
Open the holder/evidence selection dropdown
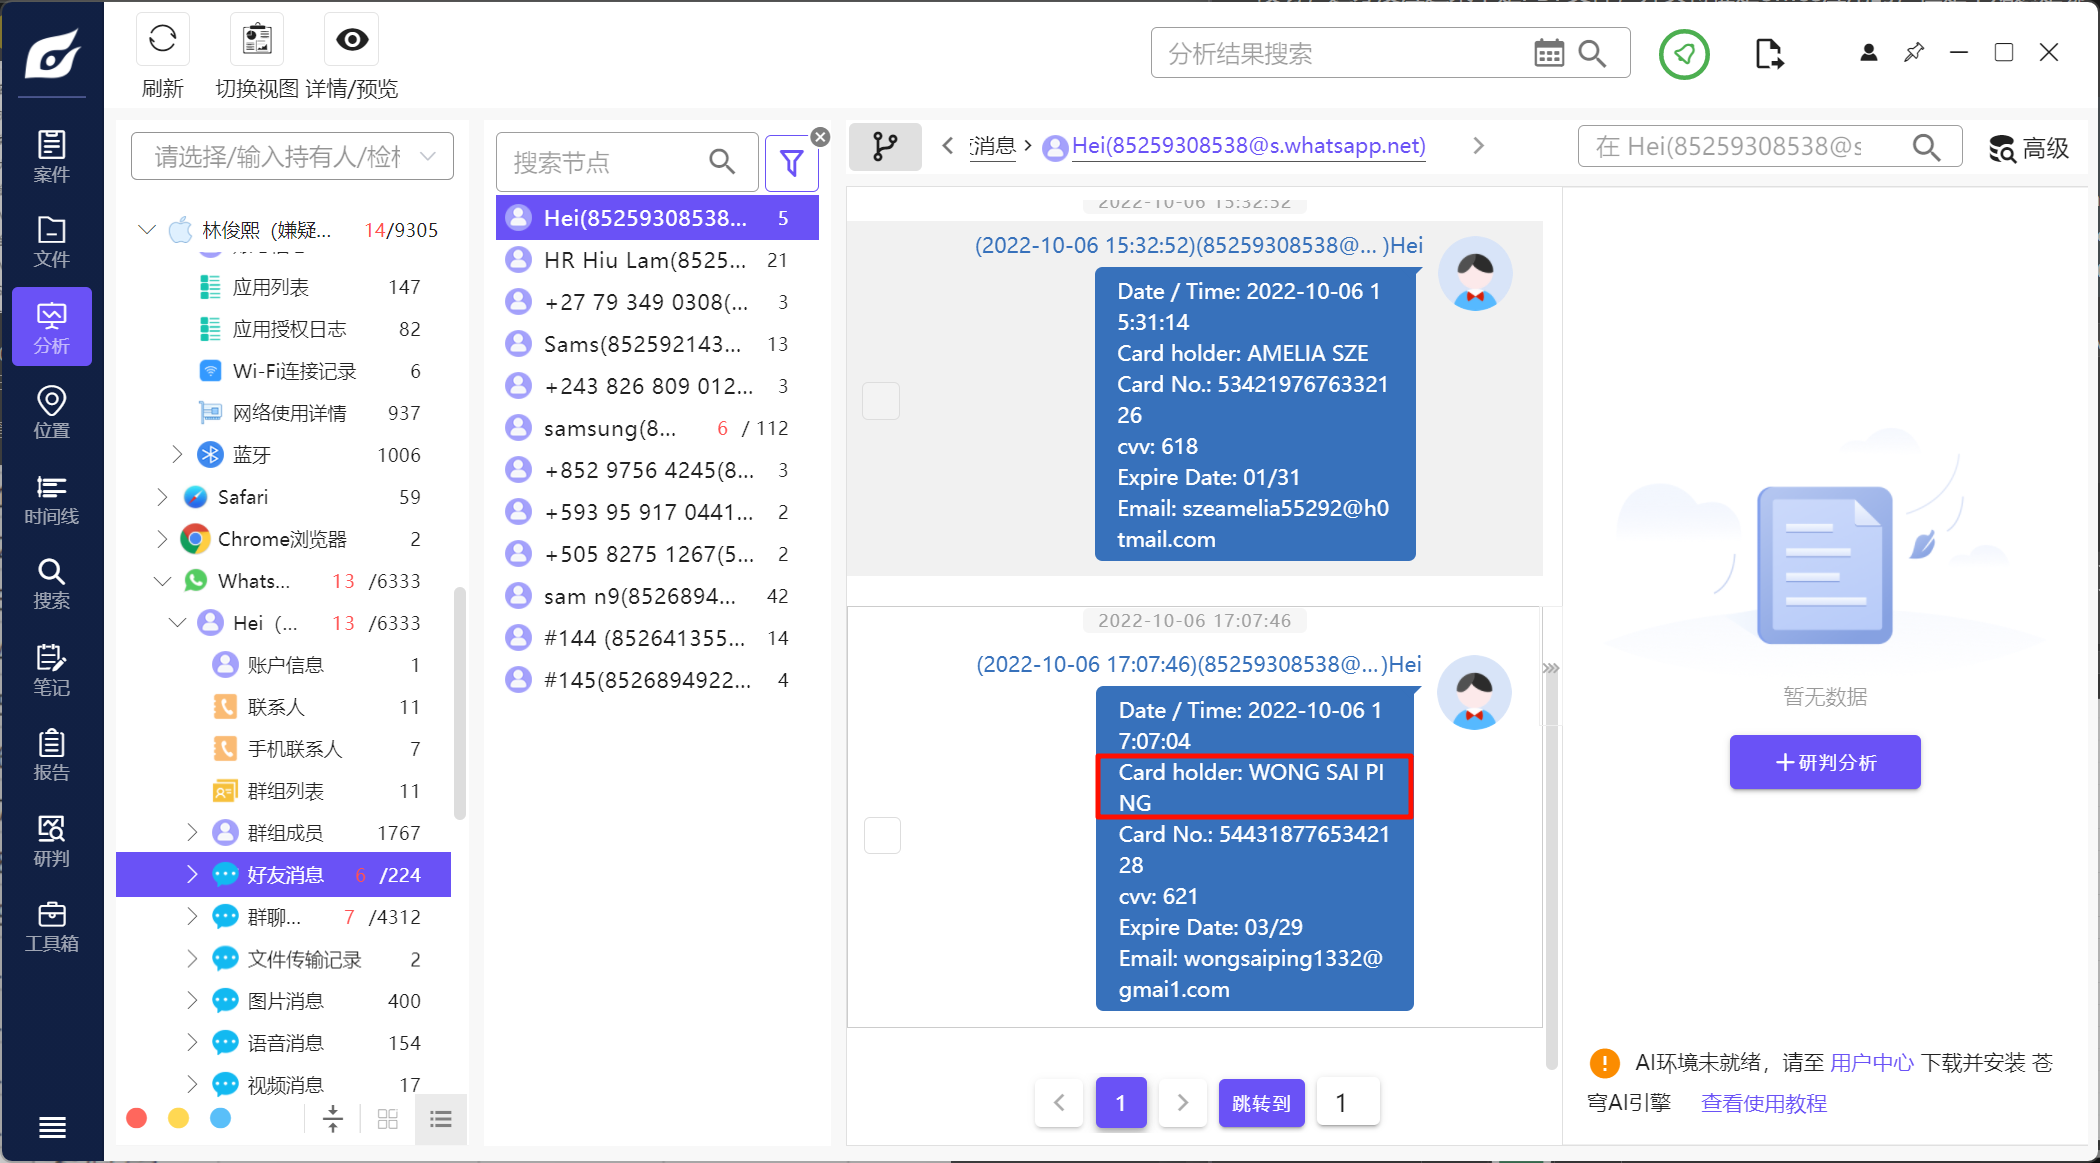pos(292,157)
